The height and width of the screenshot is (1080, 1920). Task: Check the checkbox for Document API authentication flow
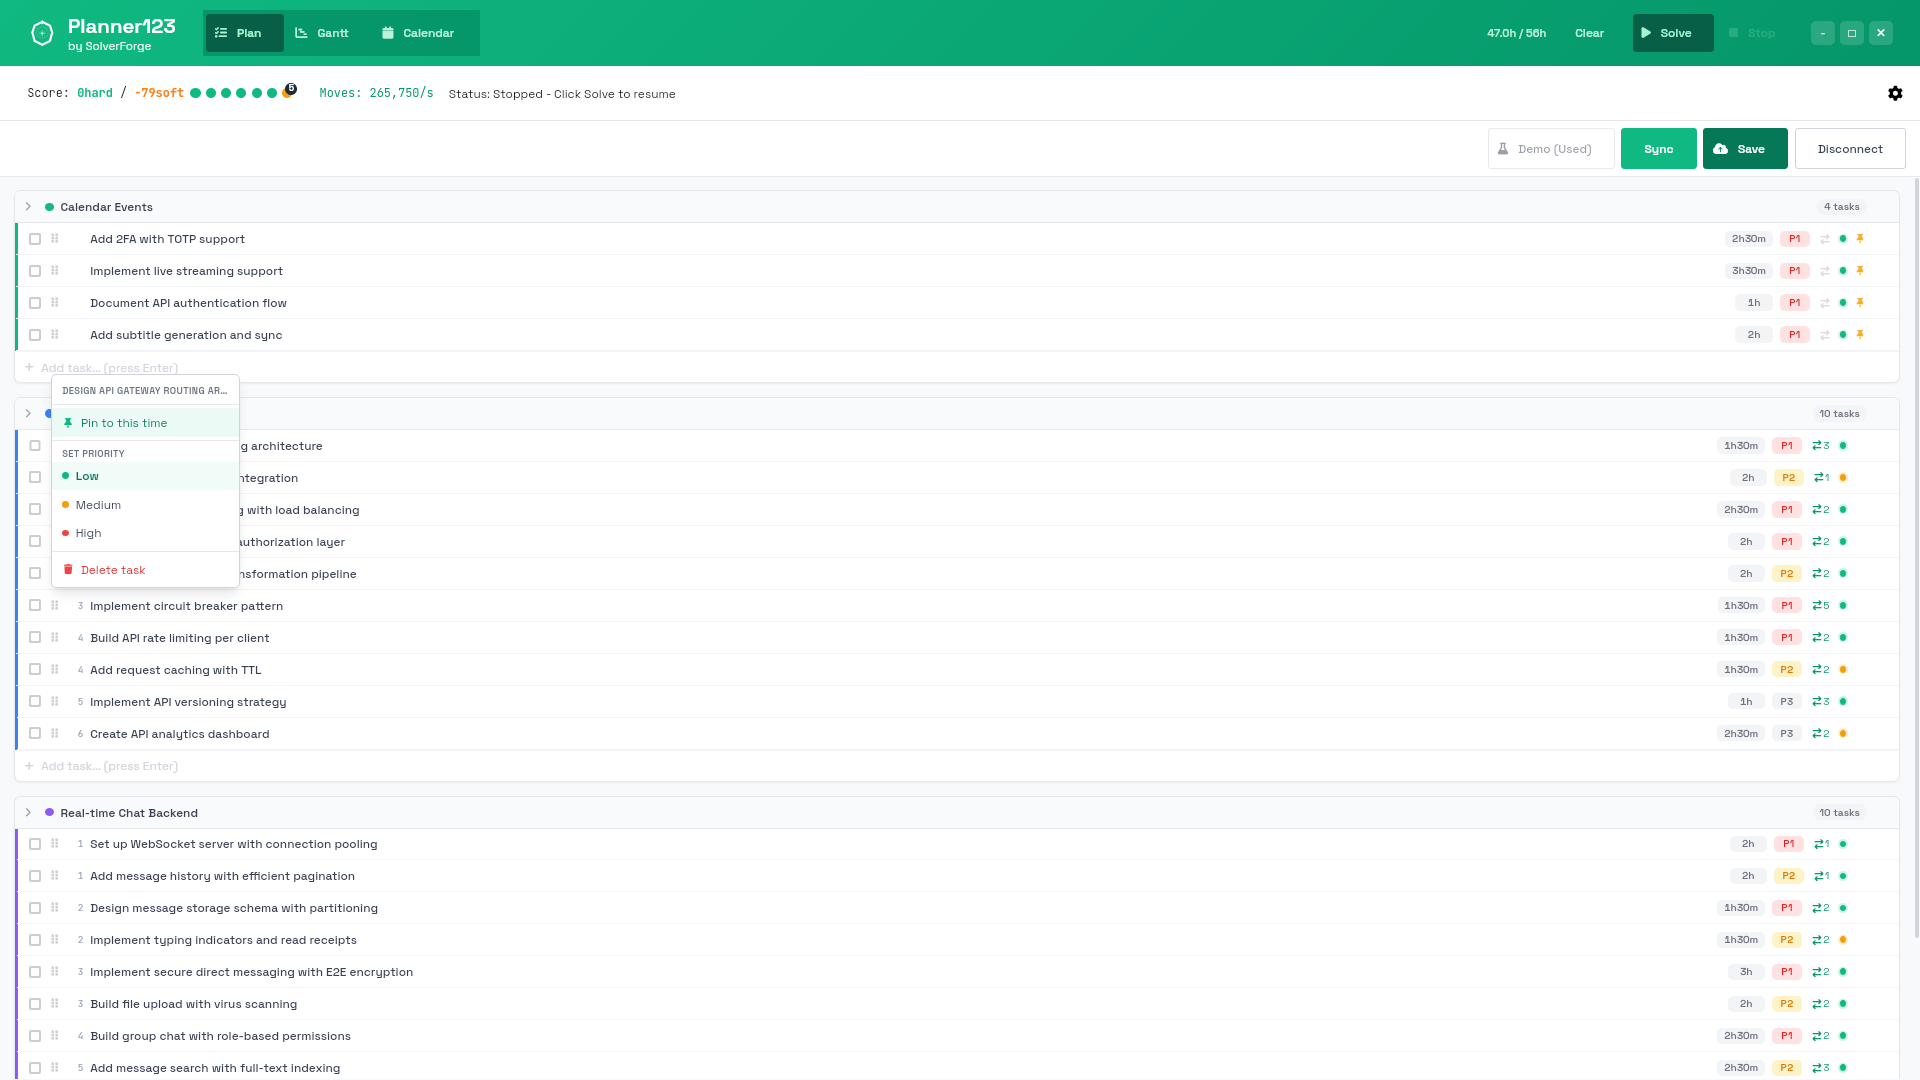click(35, 302)
